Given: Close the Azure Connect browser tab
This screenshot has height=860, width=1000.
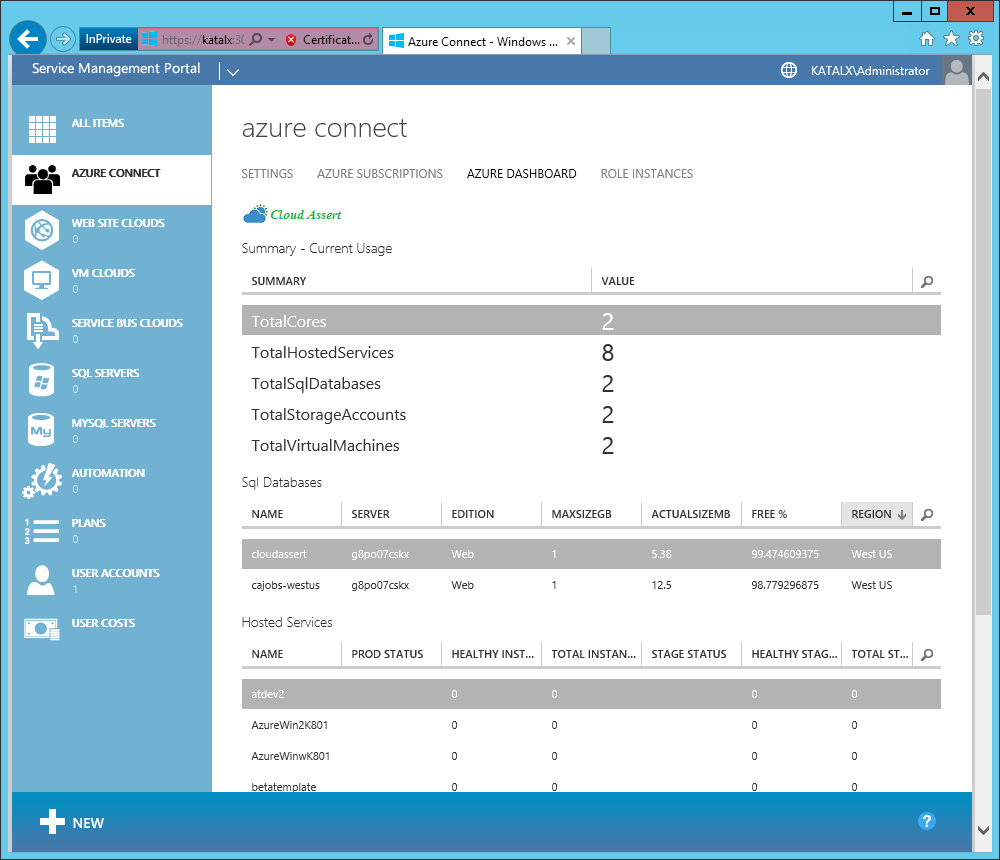Looking at the screenshot, I should tap(571, 41).
